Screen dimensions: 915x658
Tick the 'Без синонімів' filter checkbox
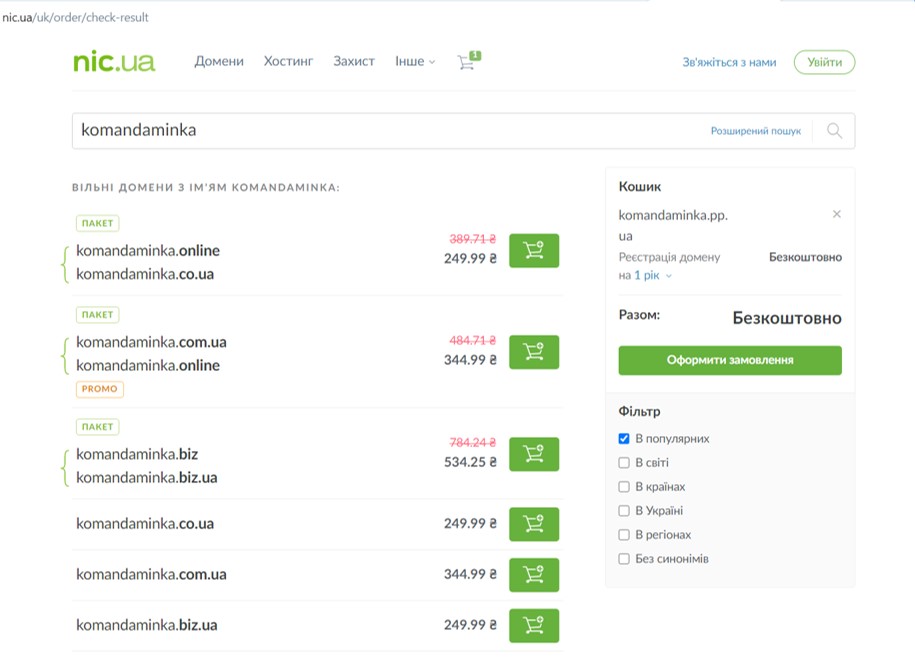click(x=624, y=559)
